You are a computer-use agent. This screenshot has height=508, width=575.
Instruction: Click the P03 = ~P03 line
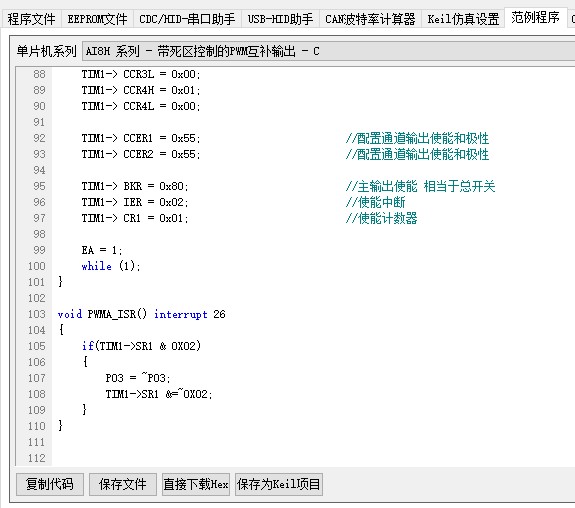point(138,378)
